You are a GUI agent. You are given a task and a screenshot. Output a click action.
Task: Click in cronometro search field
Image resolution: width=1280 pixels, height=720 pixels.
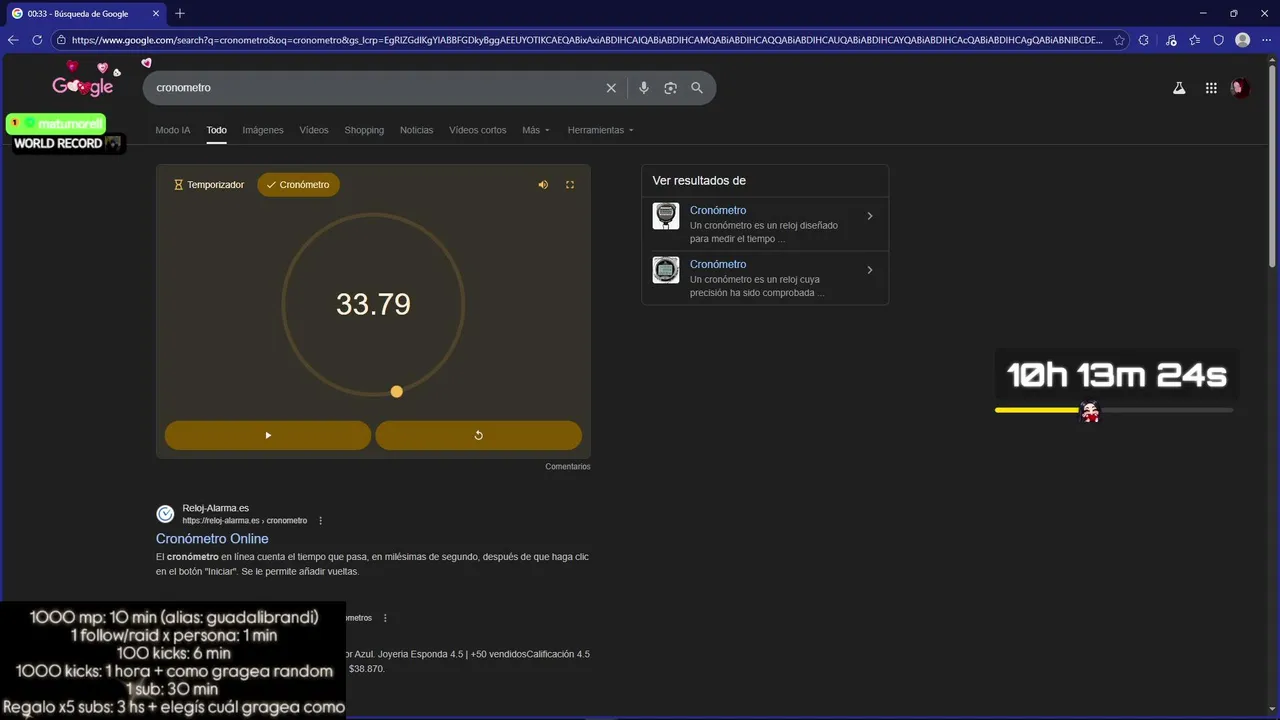pos(375,88)
